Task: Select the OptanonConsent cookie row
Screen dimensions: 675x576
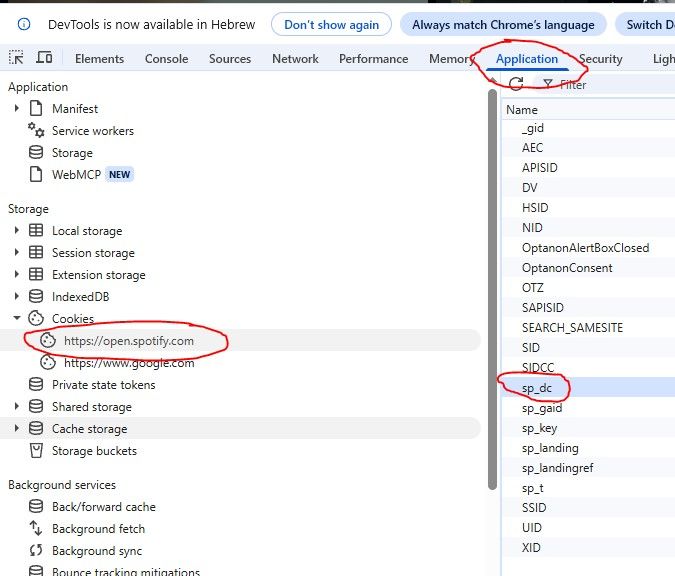Action: (588, 267)
